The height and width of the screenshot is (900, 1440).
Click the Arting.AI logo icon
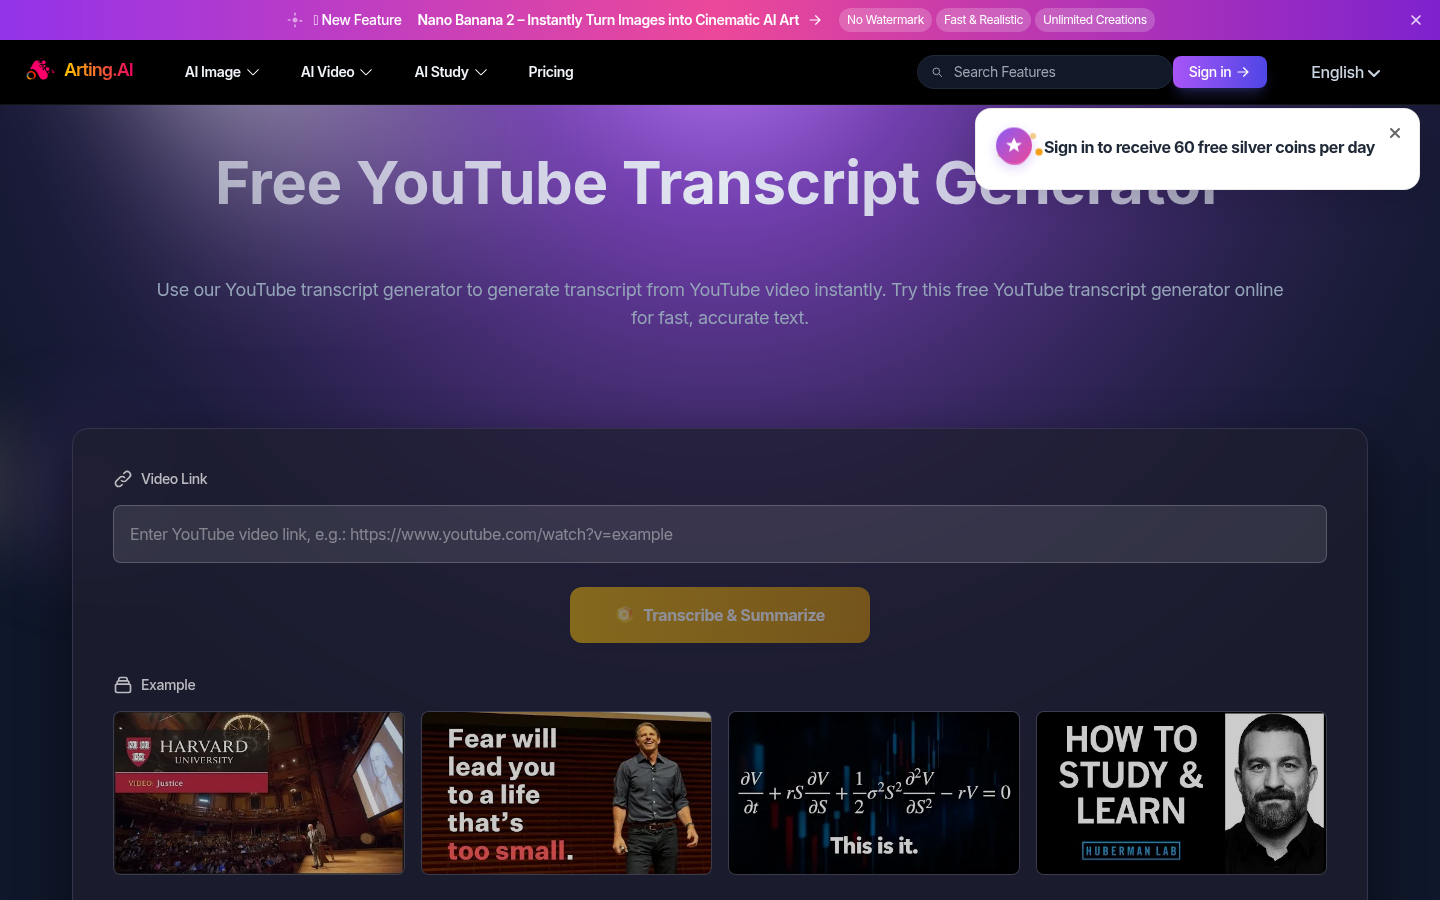pyautogui.click(x=39, y=70)
